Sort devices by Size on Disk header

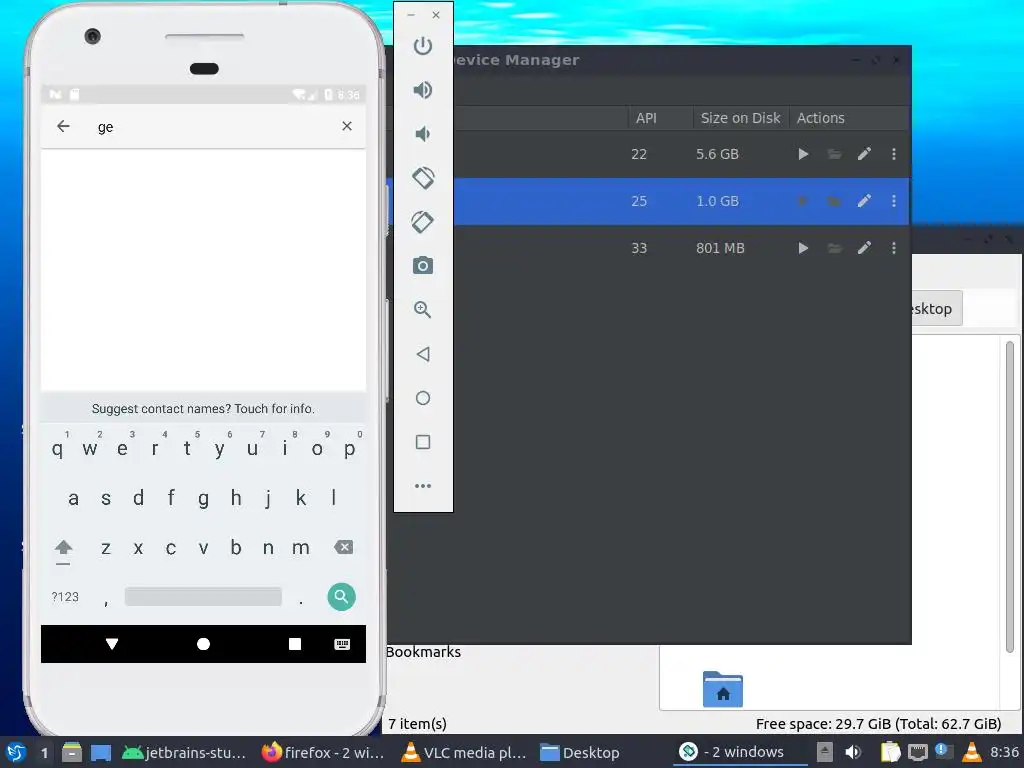[740, 118]
